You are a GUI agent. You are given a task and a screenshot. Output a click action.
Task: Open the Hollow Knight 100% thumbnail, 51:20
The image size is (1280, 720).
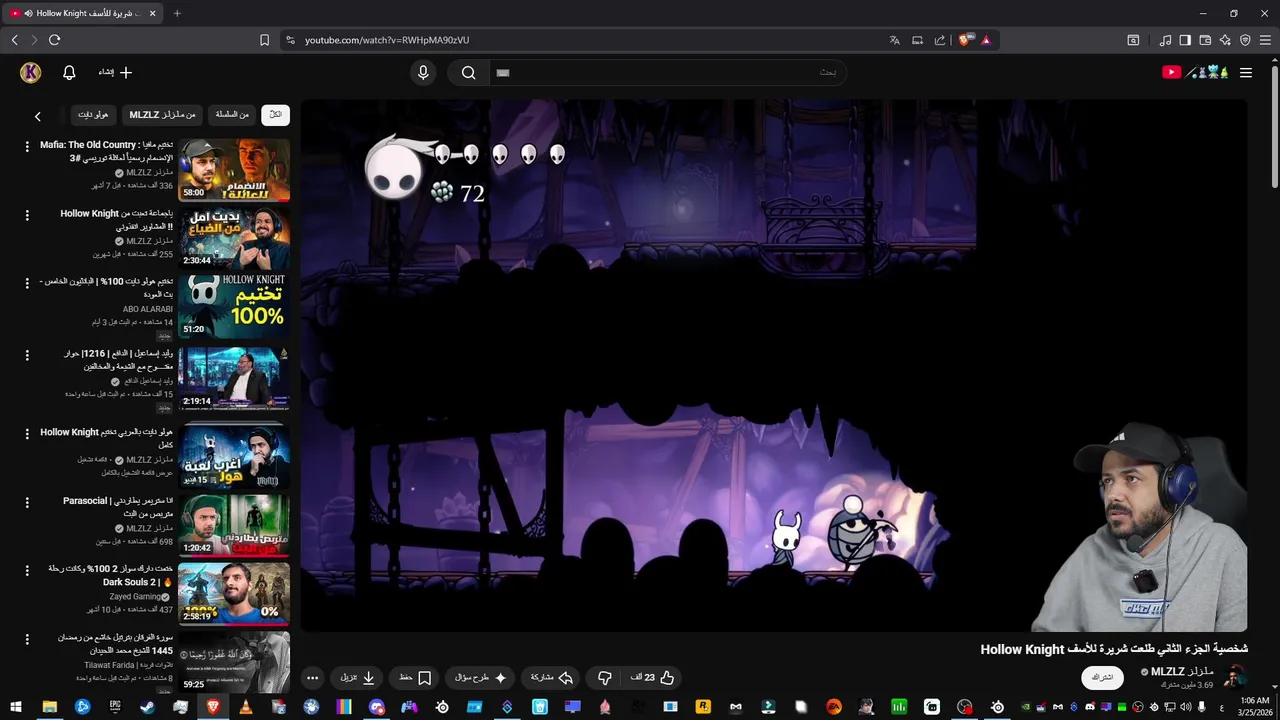[234, 306]
